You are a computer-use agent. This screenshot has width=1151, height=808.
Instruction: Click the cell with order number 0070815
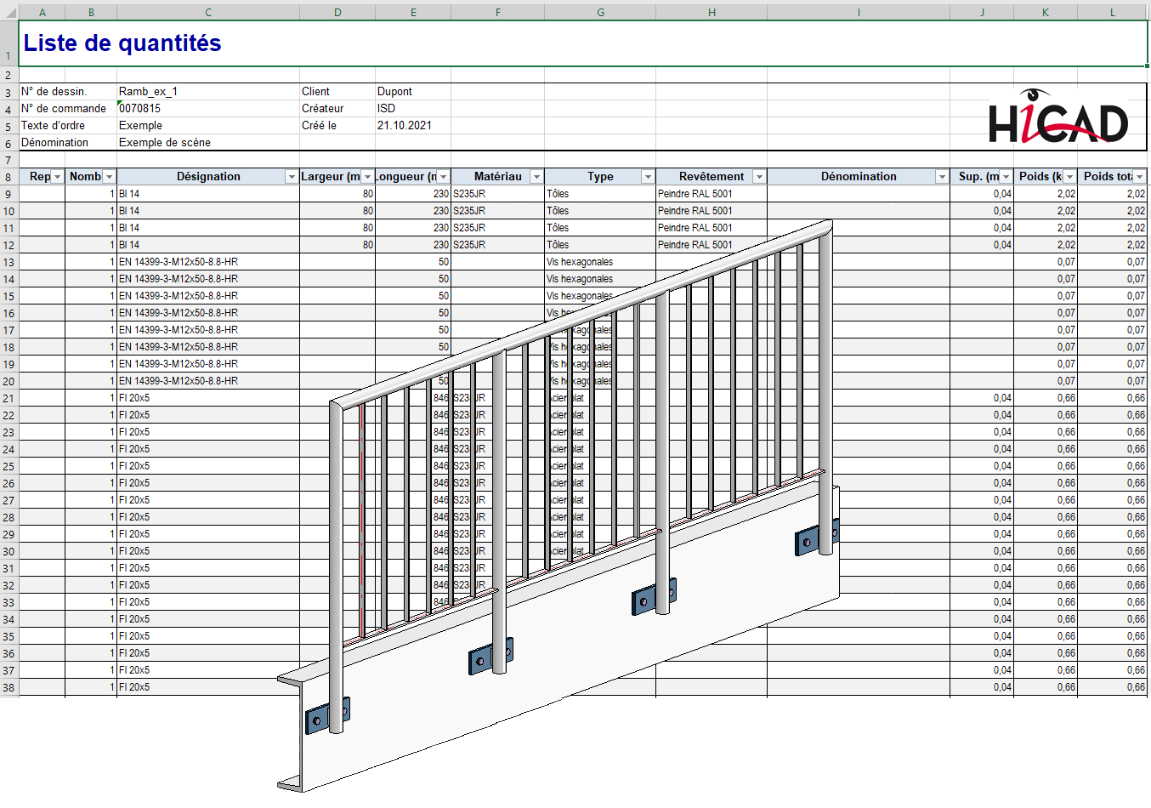140,109
